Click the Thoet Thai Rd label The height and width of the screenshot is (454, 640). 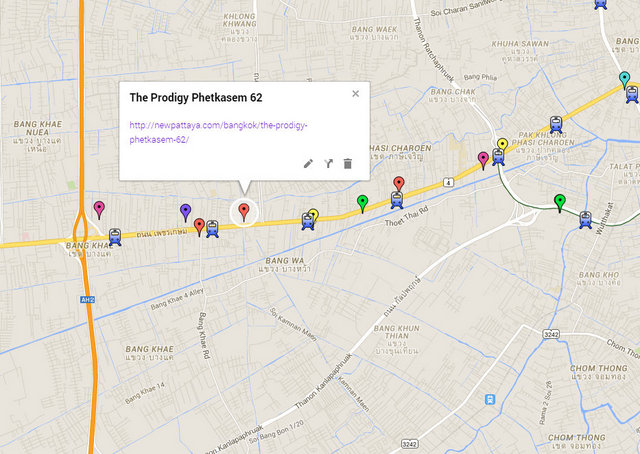pos(407,217)
